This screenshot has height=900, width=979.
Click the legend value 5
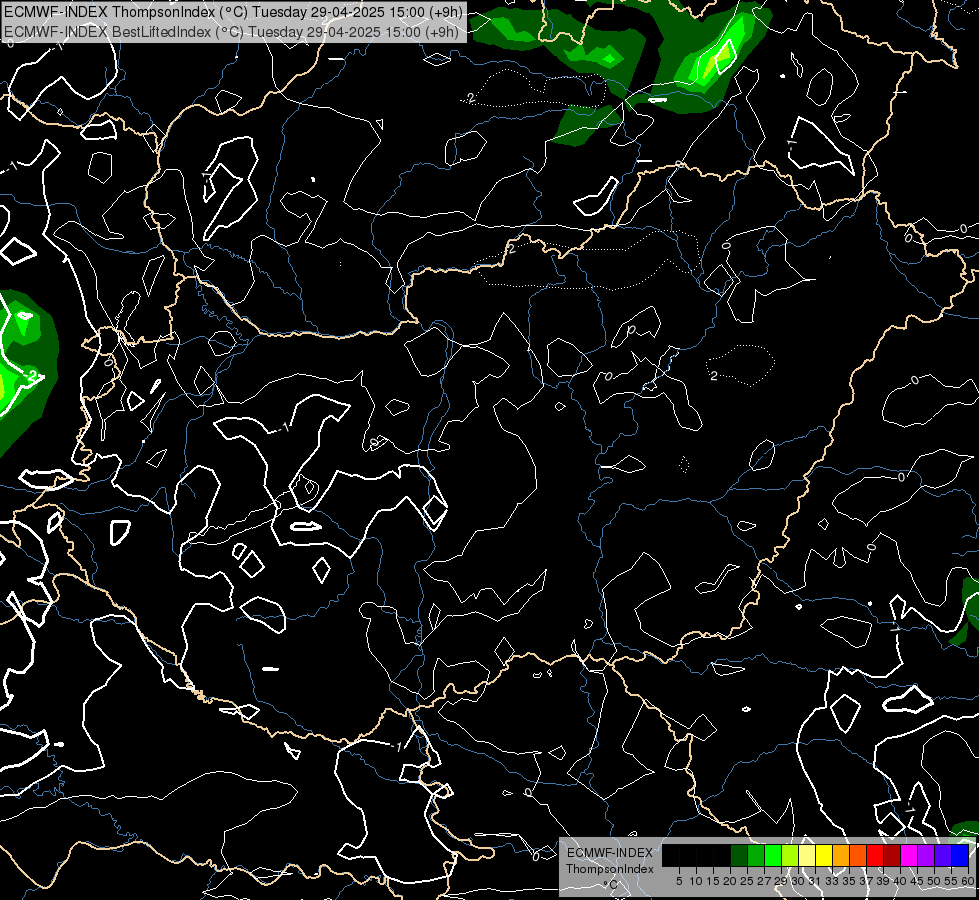click(x=679, y=881)
